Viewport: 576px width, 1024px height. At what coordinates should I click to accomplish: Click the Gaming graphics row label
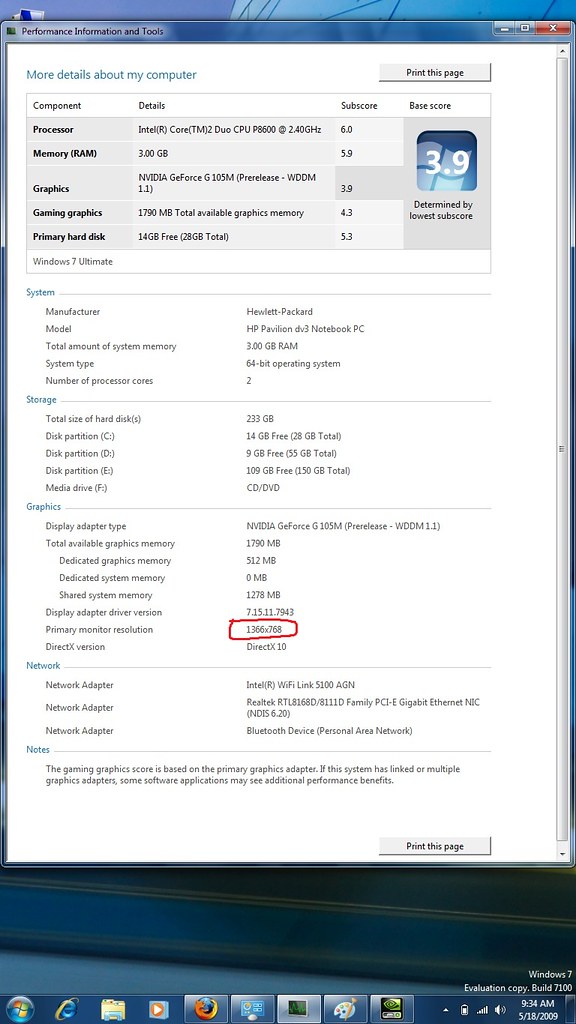click(67, 212)
